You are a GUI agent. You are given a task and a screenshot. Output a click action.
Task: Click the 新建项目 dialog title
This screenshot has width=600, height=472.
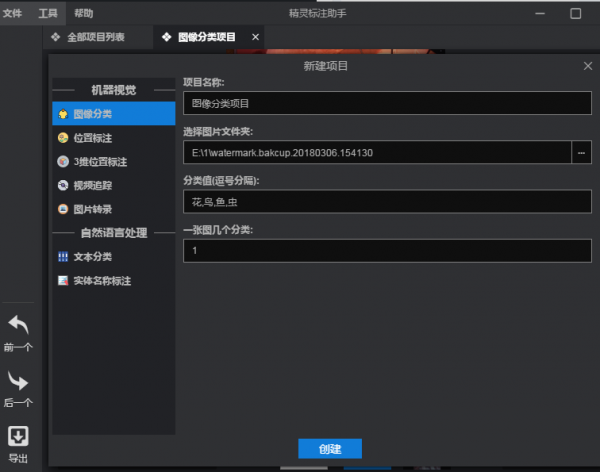pos(326,66)
